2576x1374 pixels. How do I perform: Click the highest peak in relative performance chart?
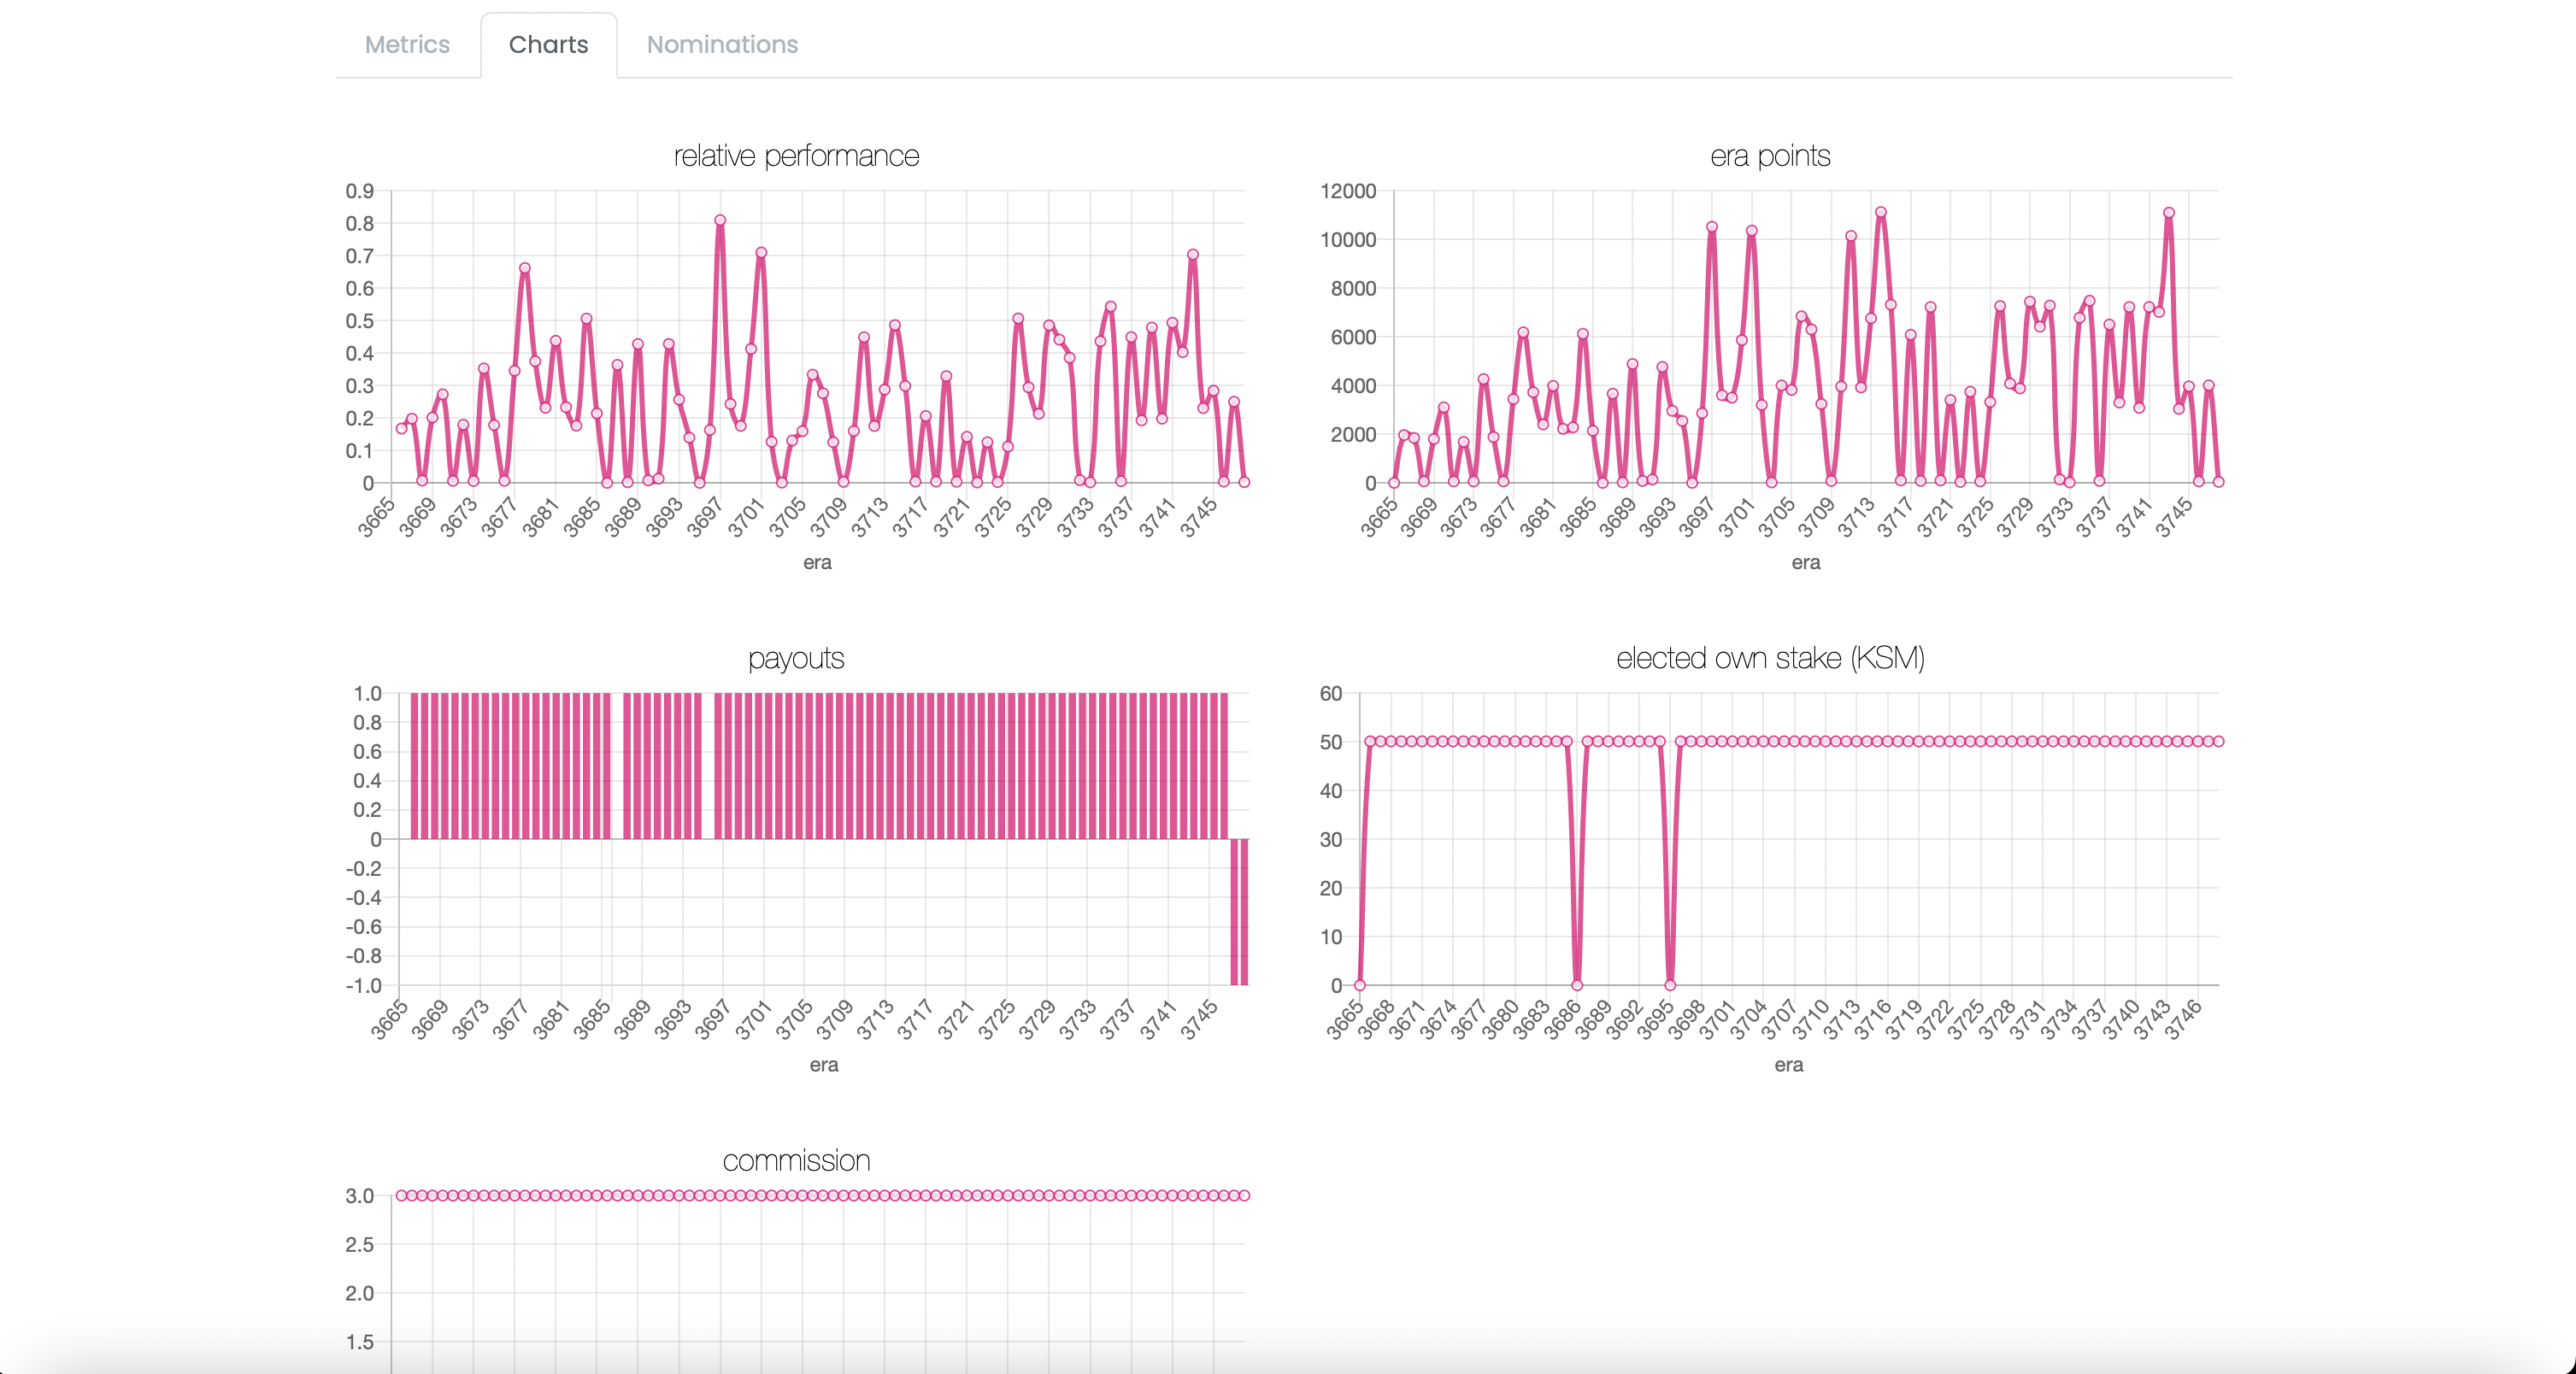coord(720,221)
